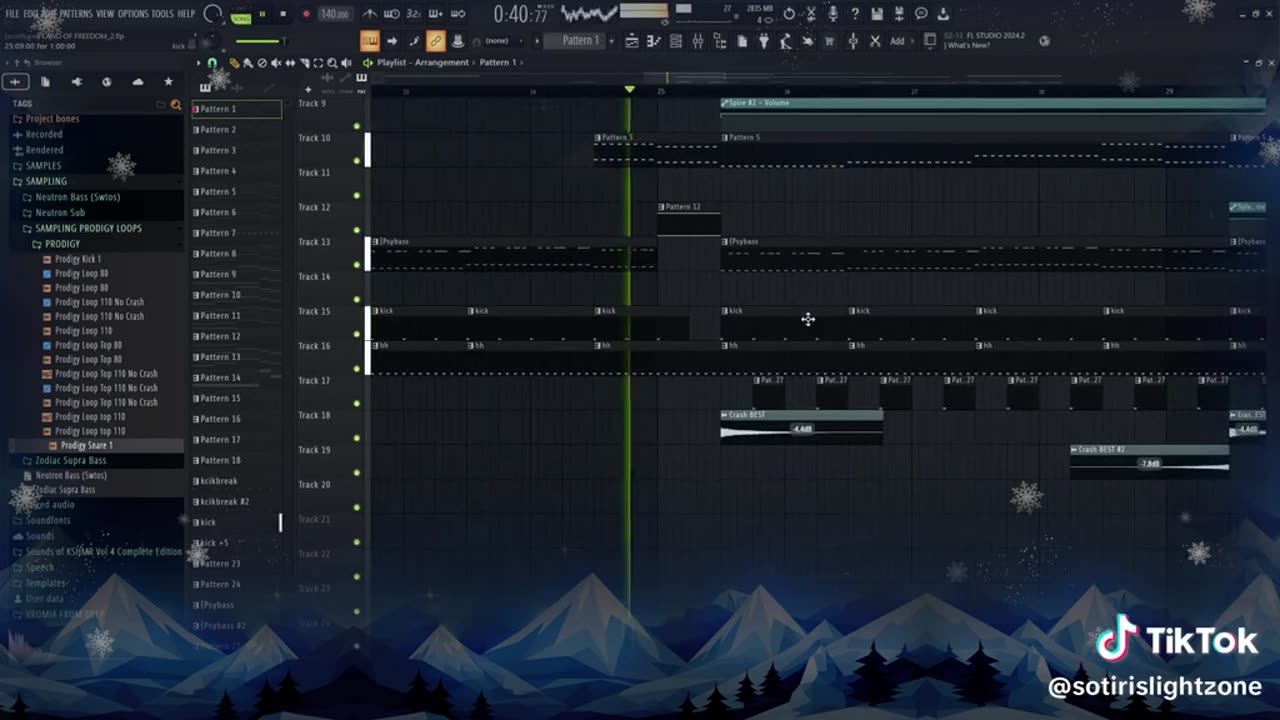1280x720 pixels.
Task: Open the TOOLS menu
Action: pyautogui.click(x=162, y=14)
